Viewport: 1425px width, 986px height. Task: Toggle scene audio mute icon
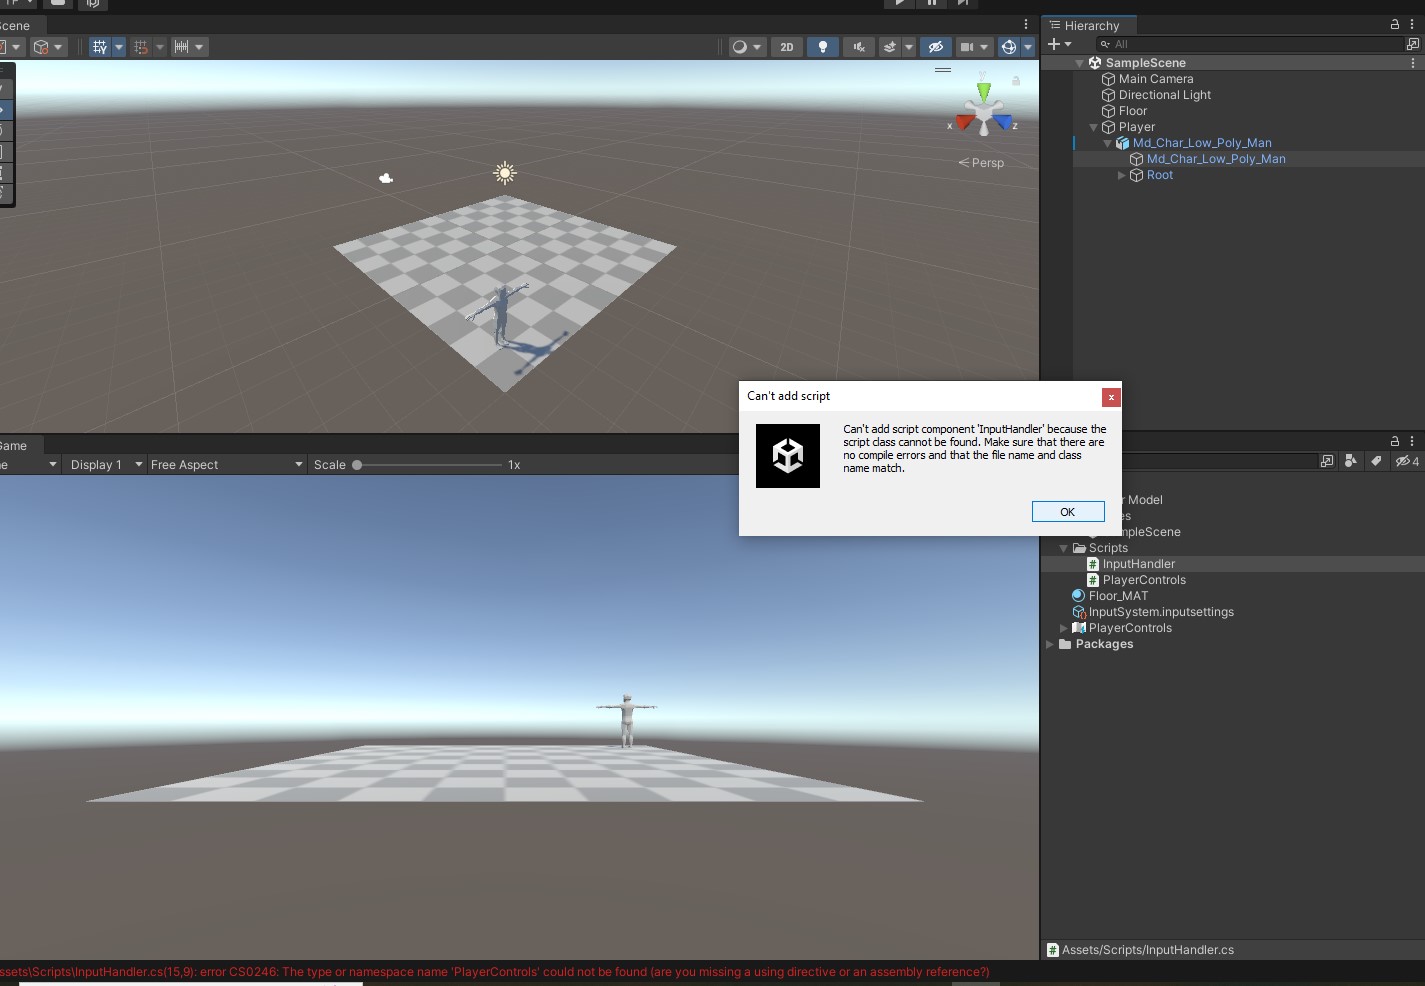(x=859, y=47)
